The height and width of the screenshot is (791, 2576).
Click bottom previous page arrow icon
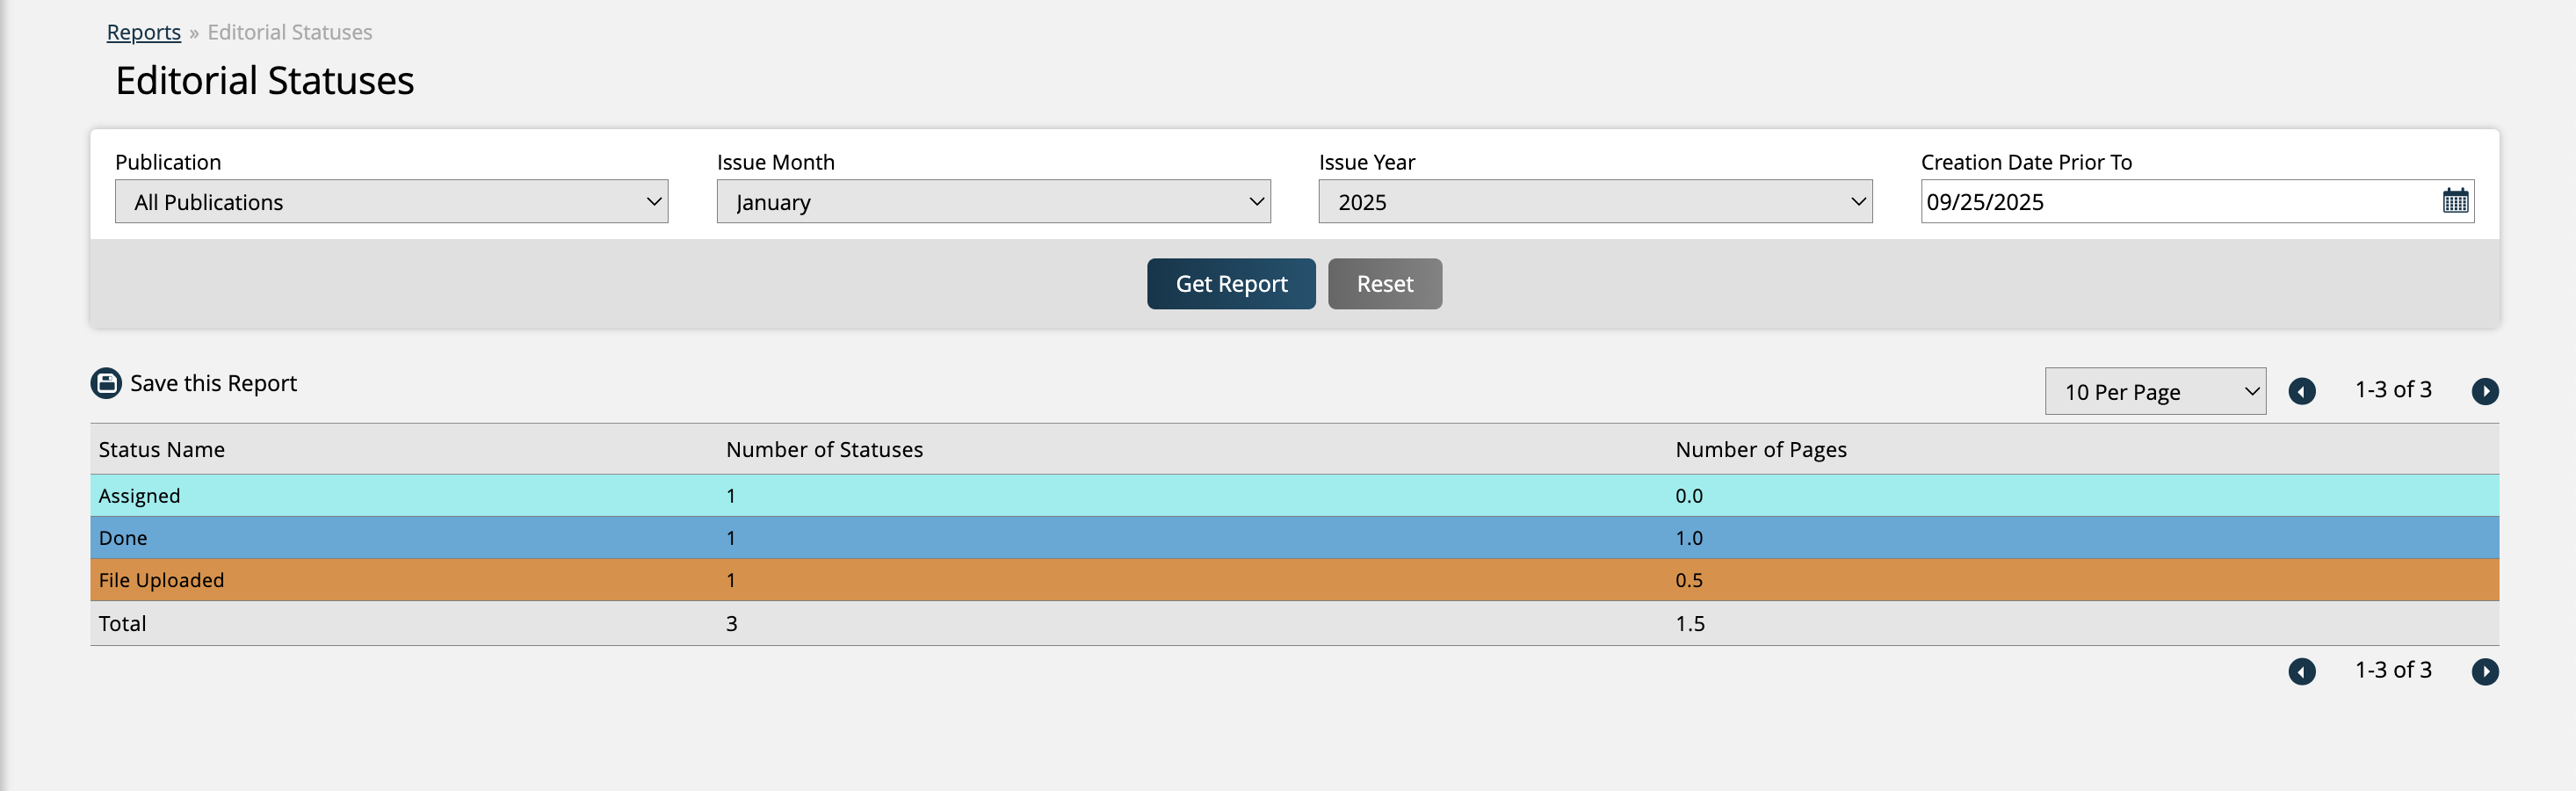pos(2301,671)
